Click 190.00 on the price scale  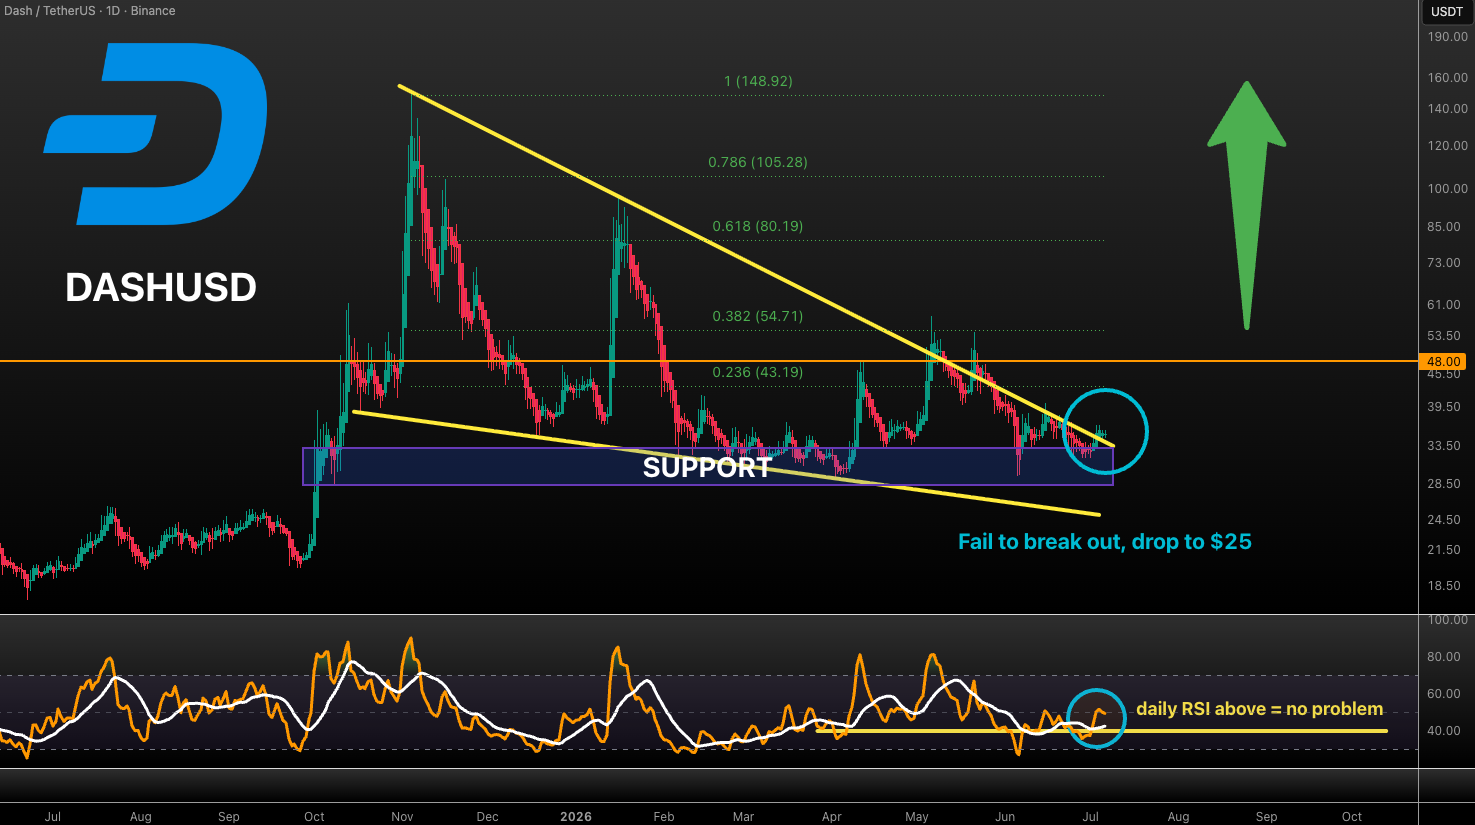point(1448,37)
